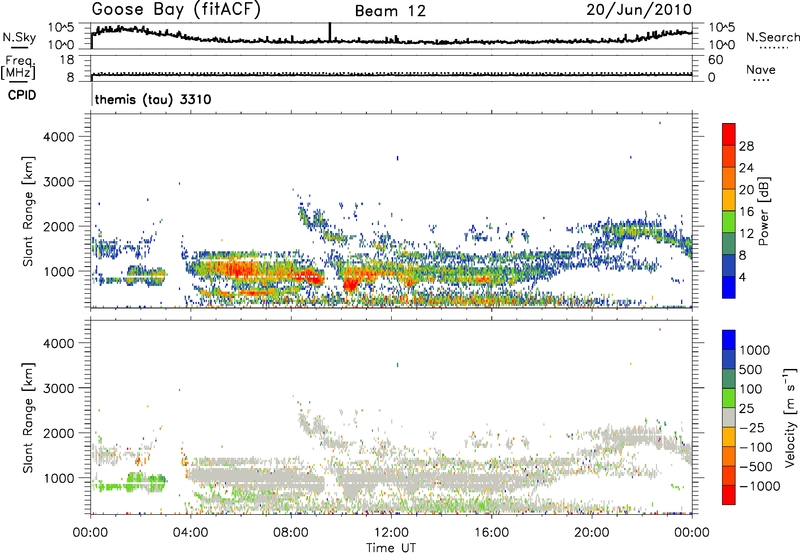Screen dimensions: 800x554
Task: Click the '4000' tick on power panel axis
Action: (59, 137)
